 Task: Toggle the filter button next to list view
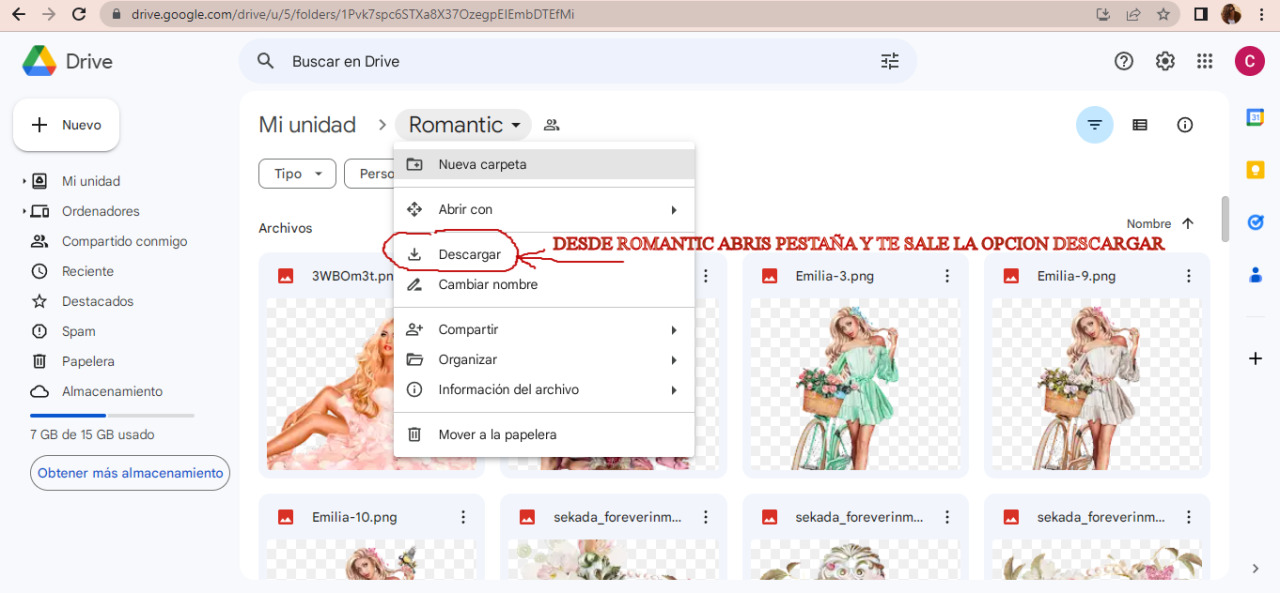click(1095, 125)
